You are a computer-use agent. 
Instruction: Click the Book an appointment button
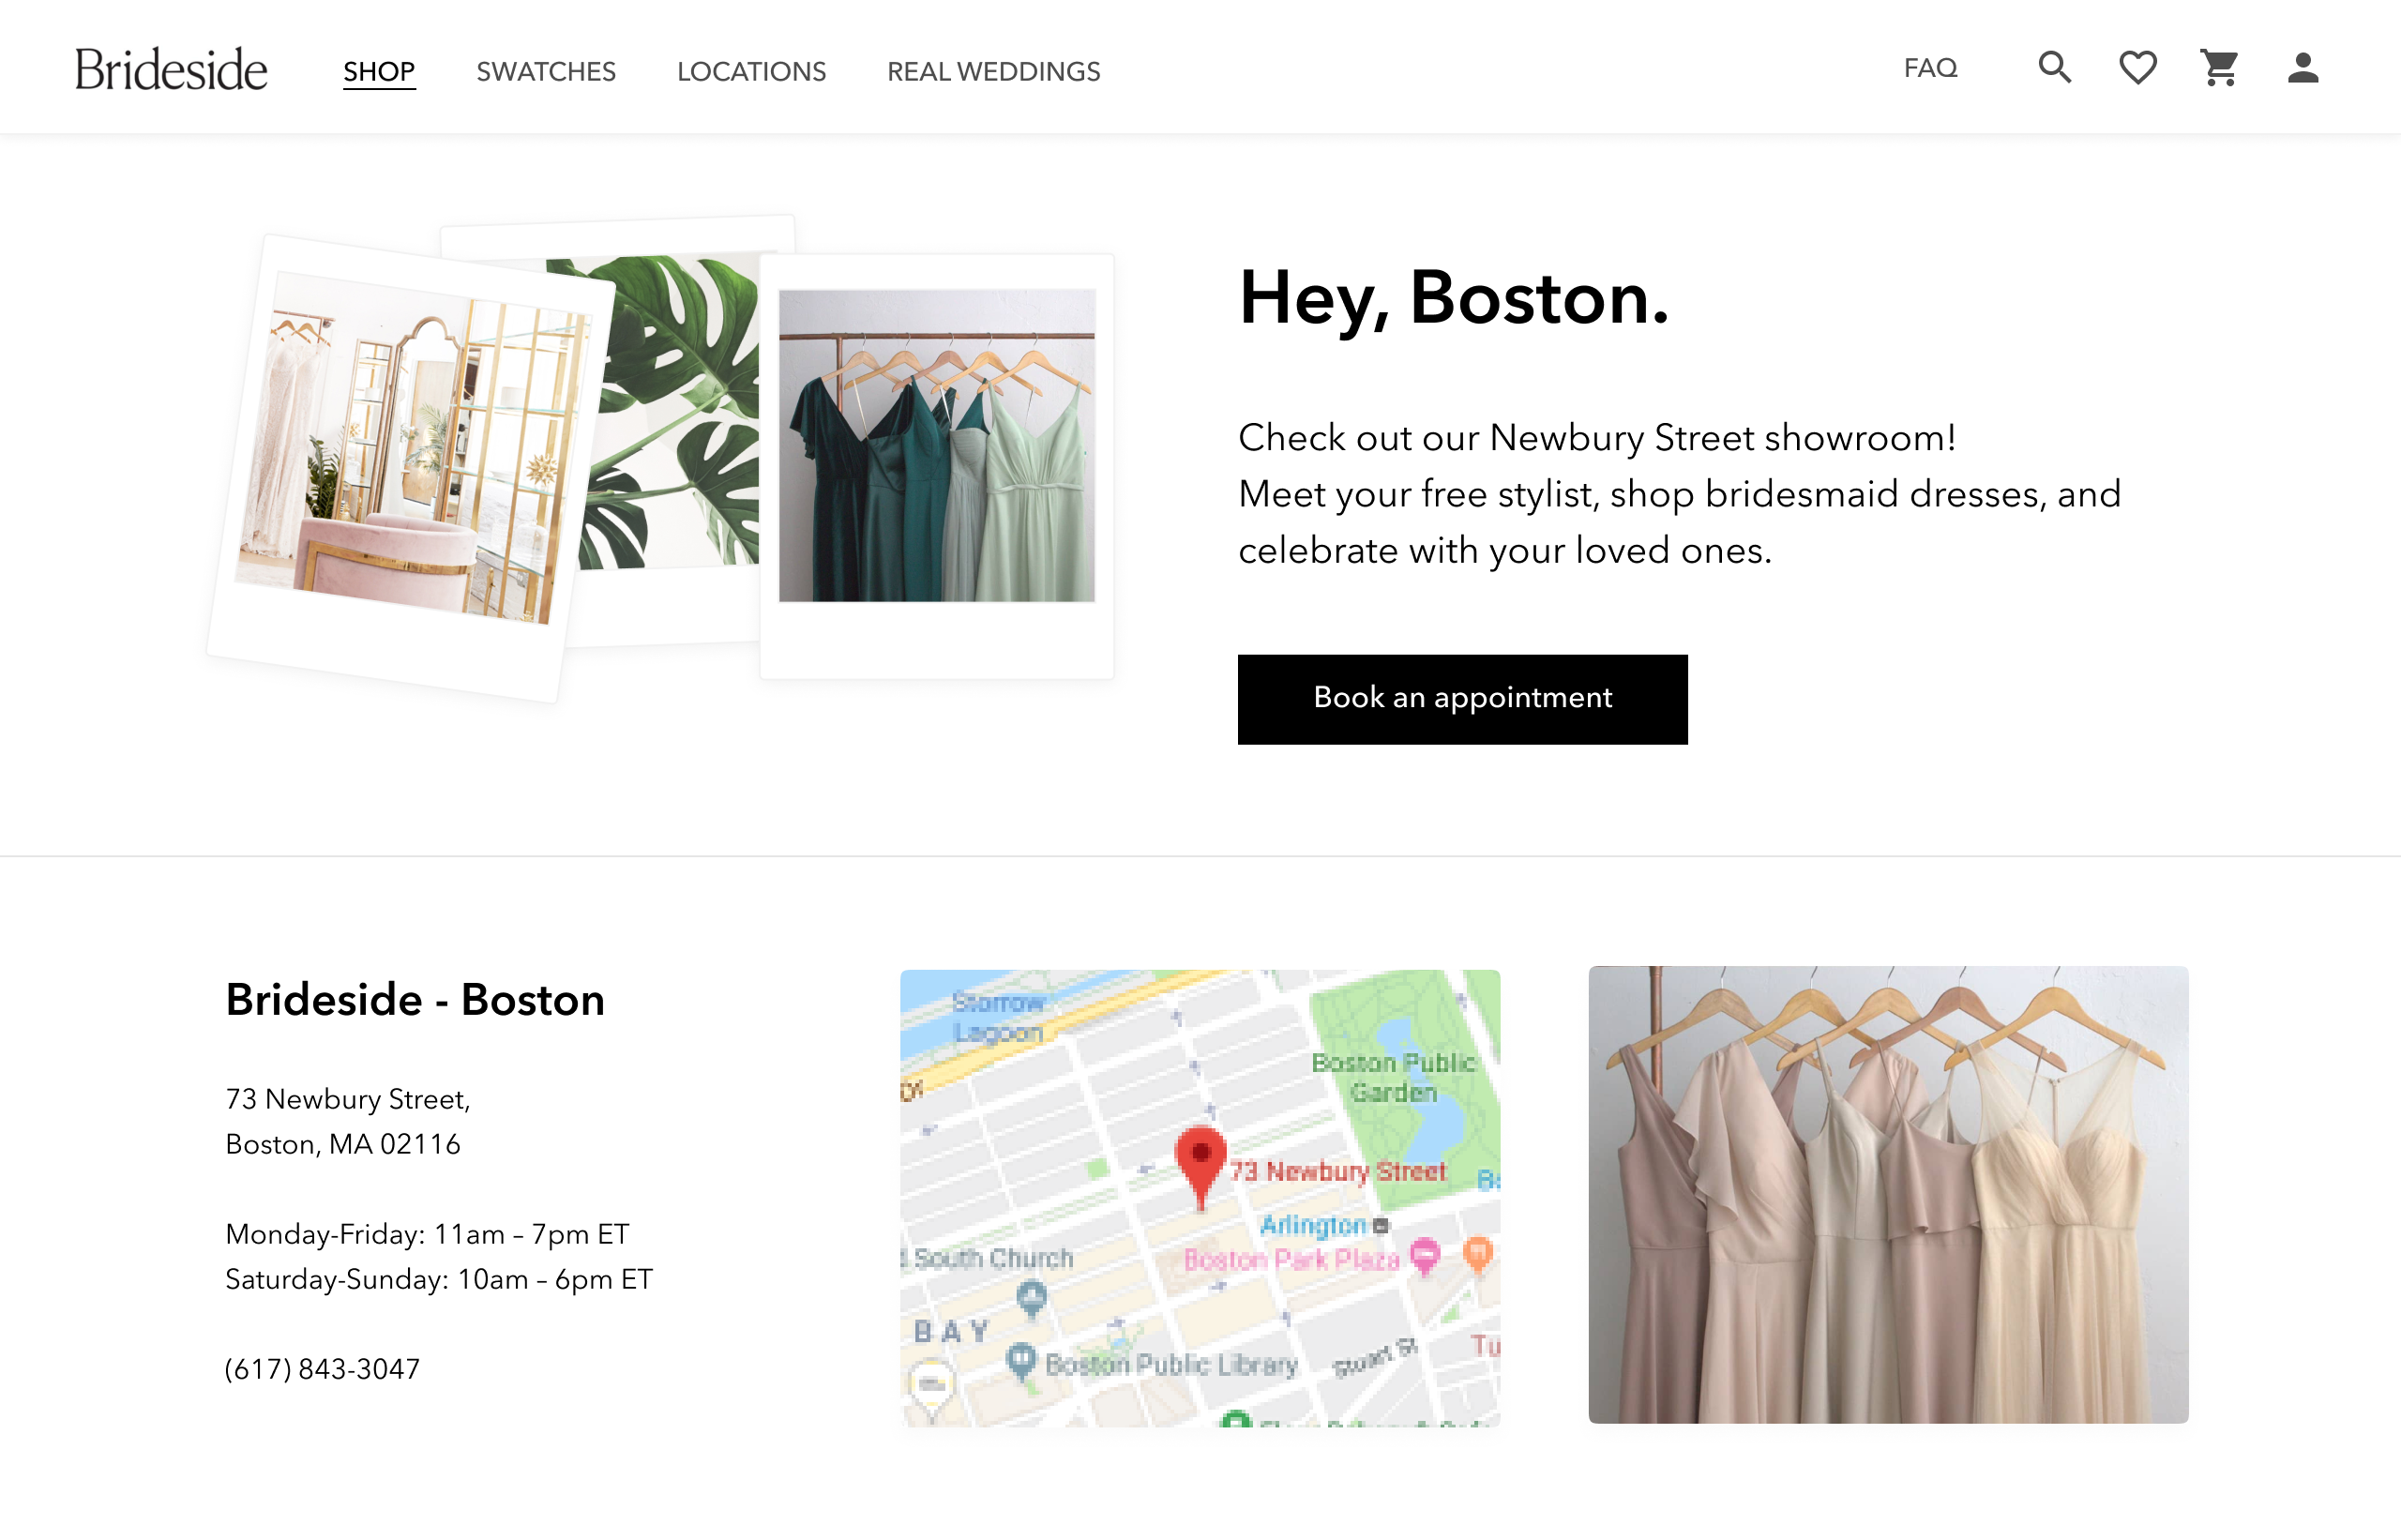[1462, 699]
